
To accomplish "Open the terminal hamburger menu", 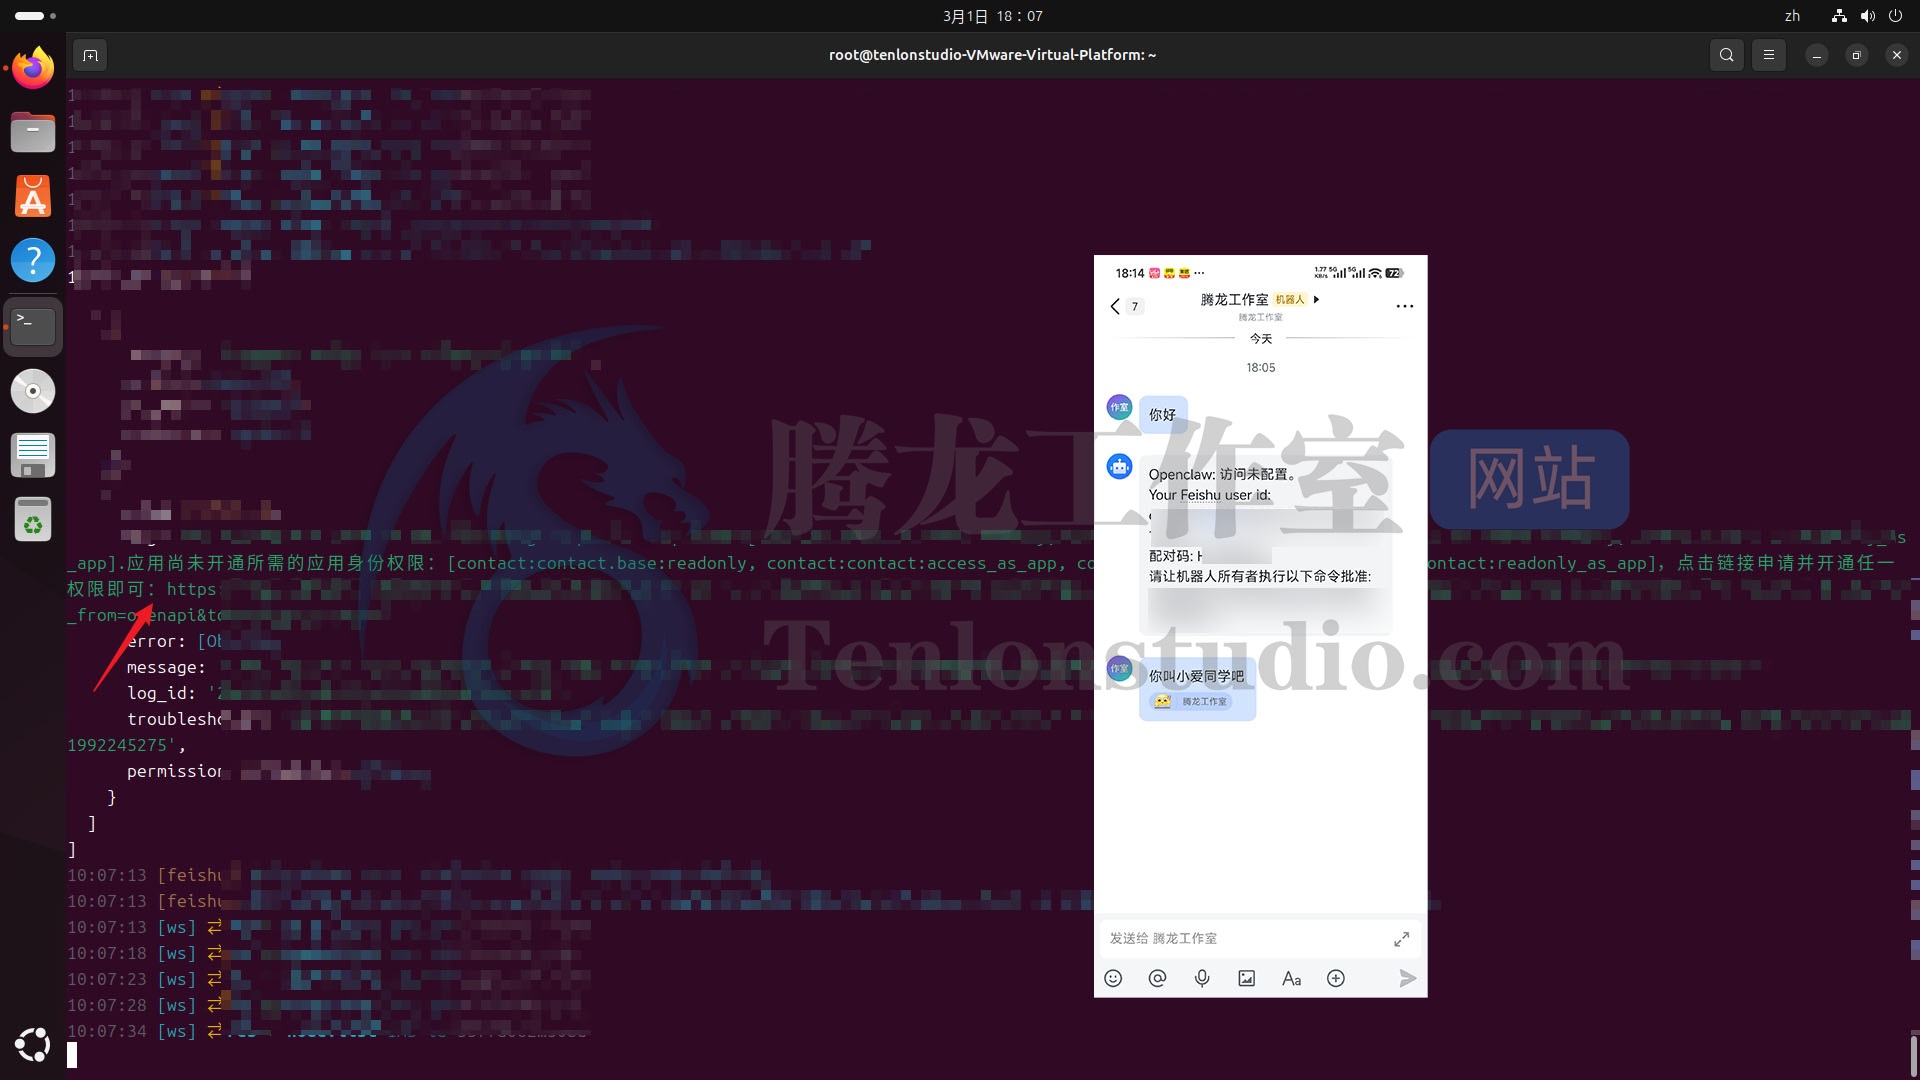I will click(1768, 55).
